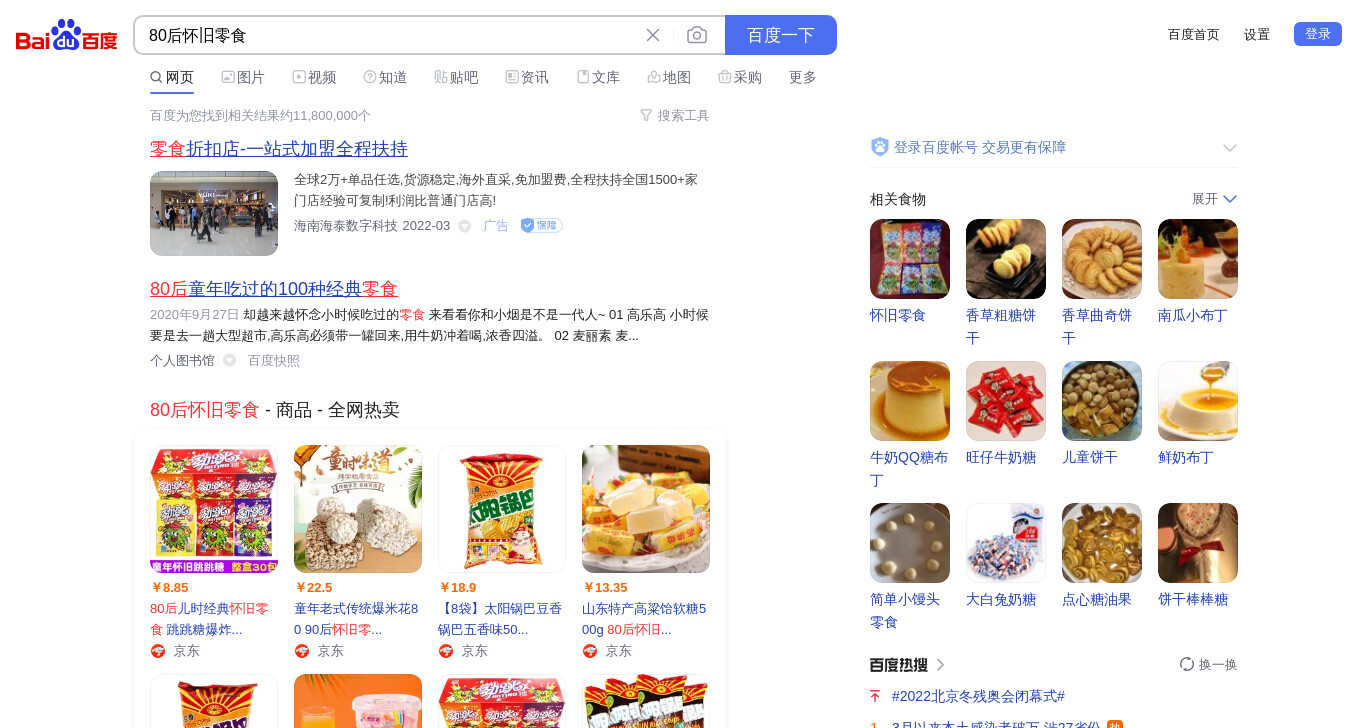Open the 80后童年吃过的100种经典零食 link
This screenshot has width=1366, height=728.
coord(274,289)
